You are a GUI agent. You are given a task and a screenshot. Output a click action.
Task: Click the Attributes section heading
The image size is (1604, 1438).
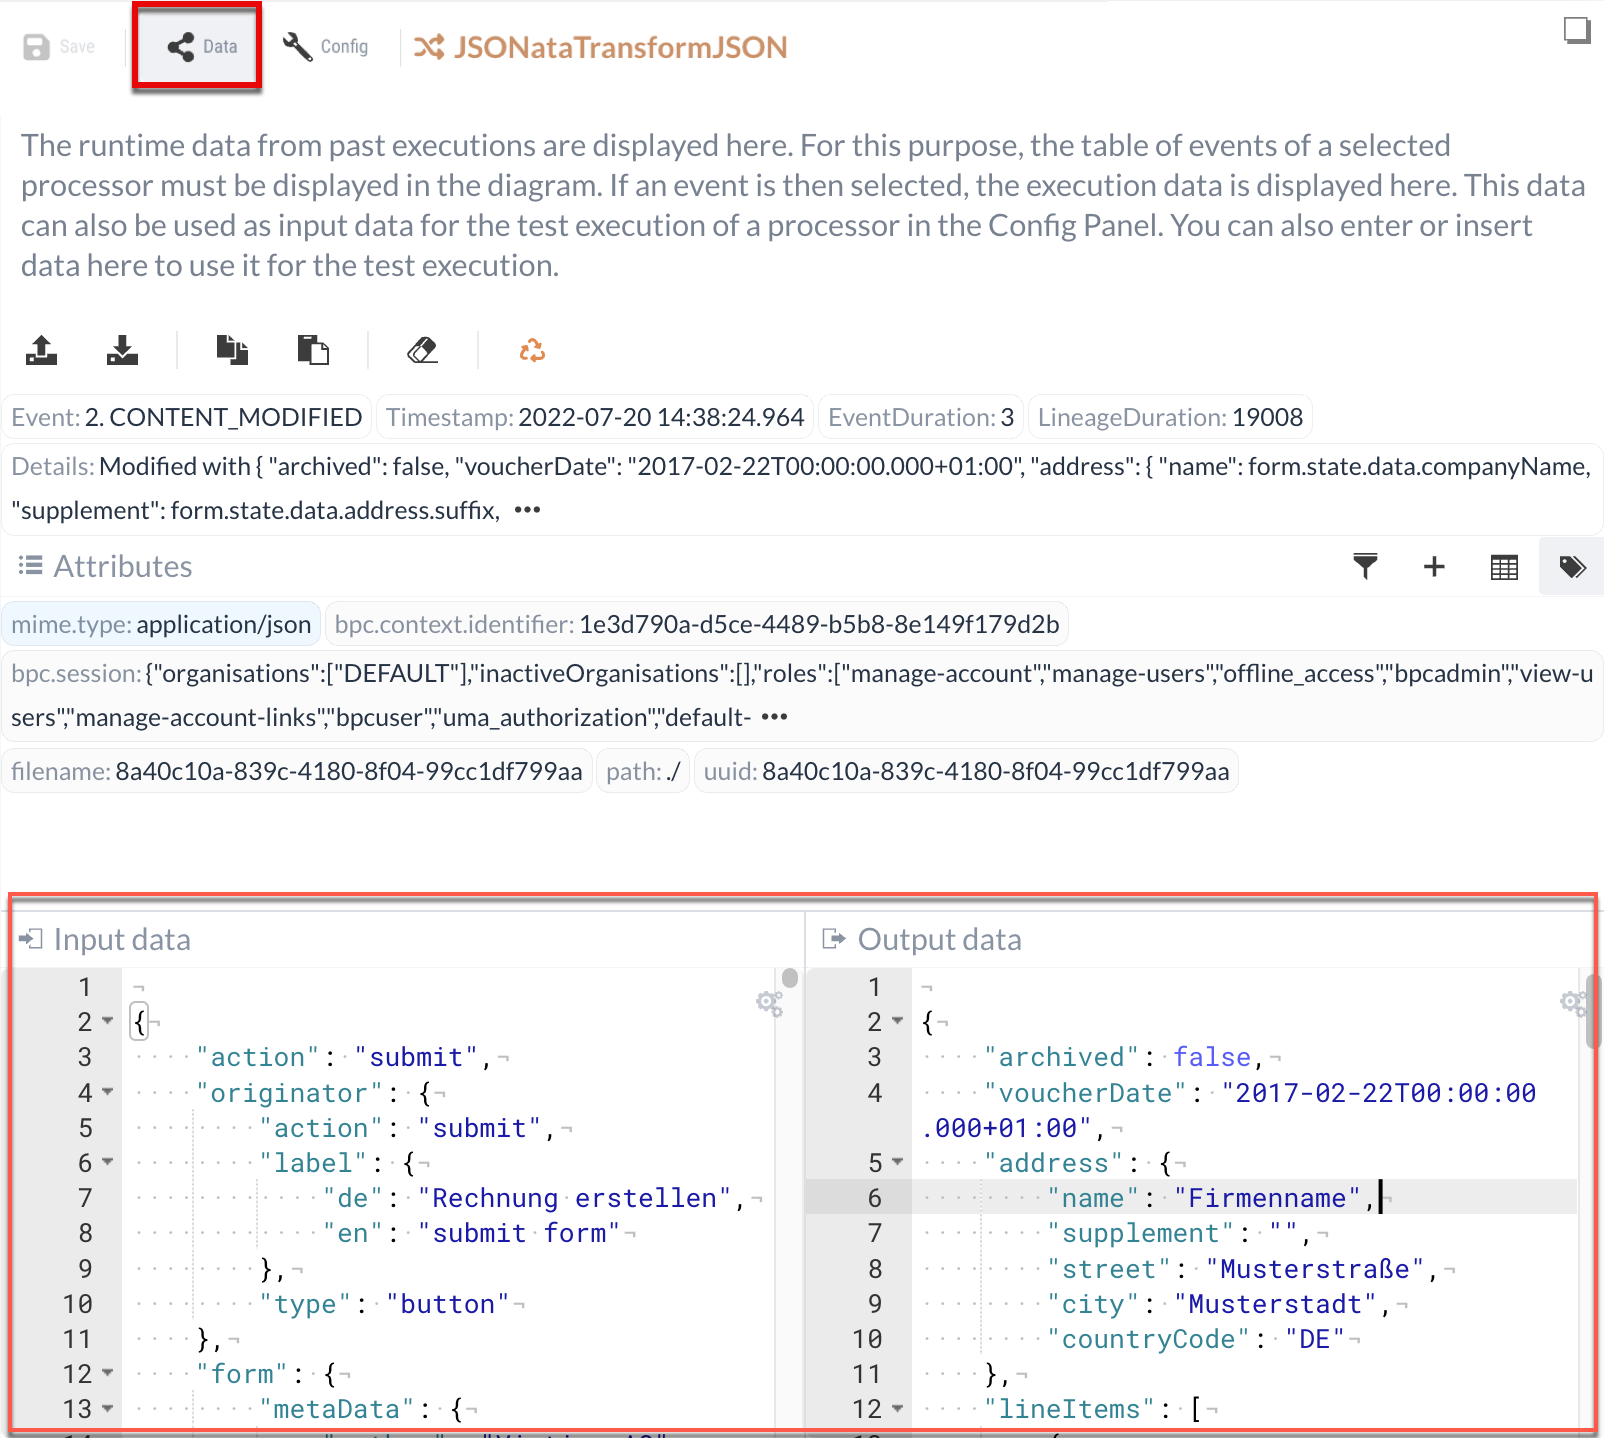[x=123, y=566]
